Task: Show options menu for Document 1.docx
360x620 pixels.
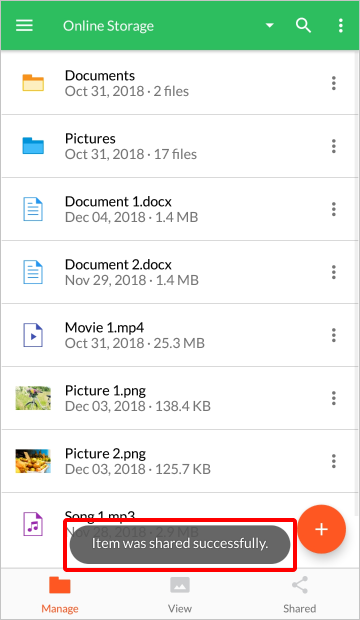Action: click(x=334, y=209)
